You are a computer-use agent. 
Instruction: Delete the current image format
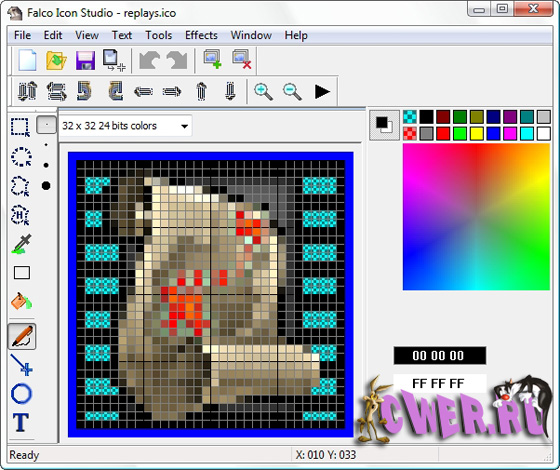(x=241, y=59)
